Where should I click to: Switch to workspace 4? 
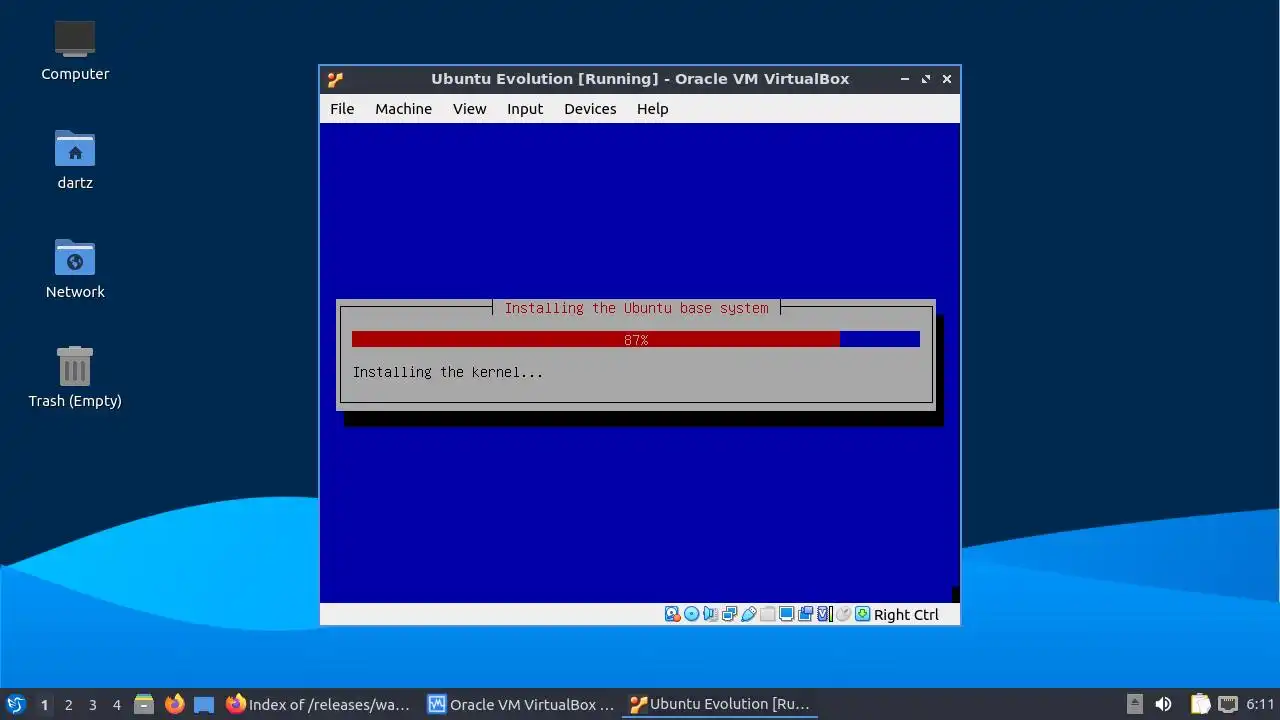point(116,704)
